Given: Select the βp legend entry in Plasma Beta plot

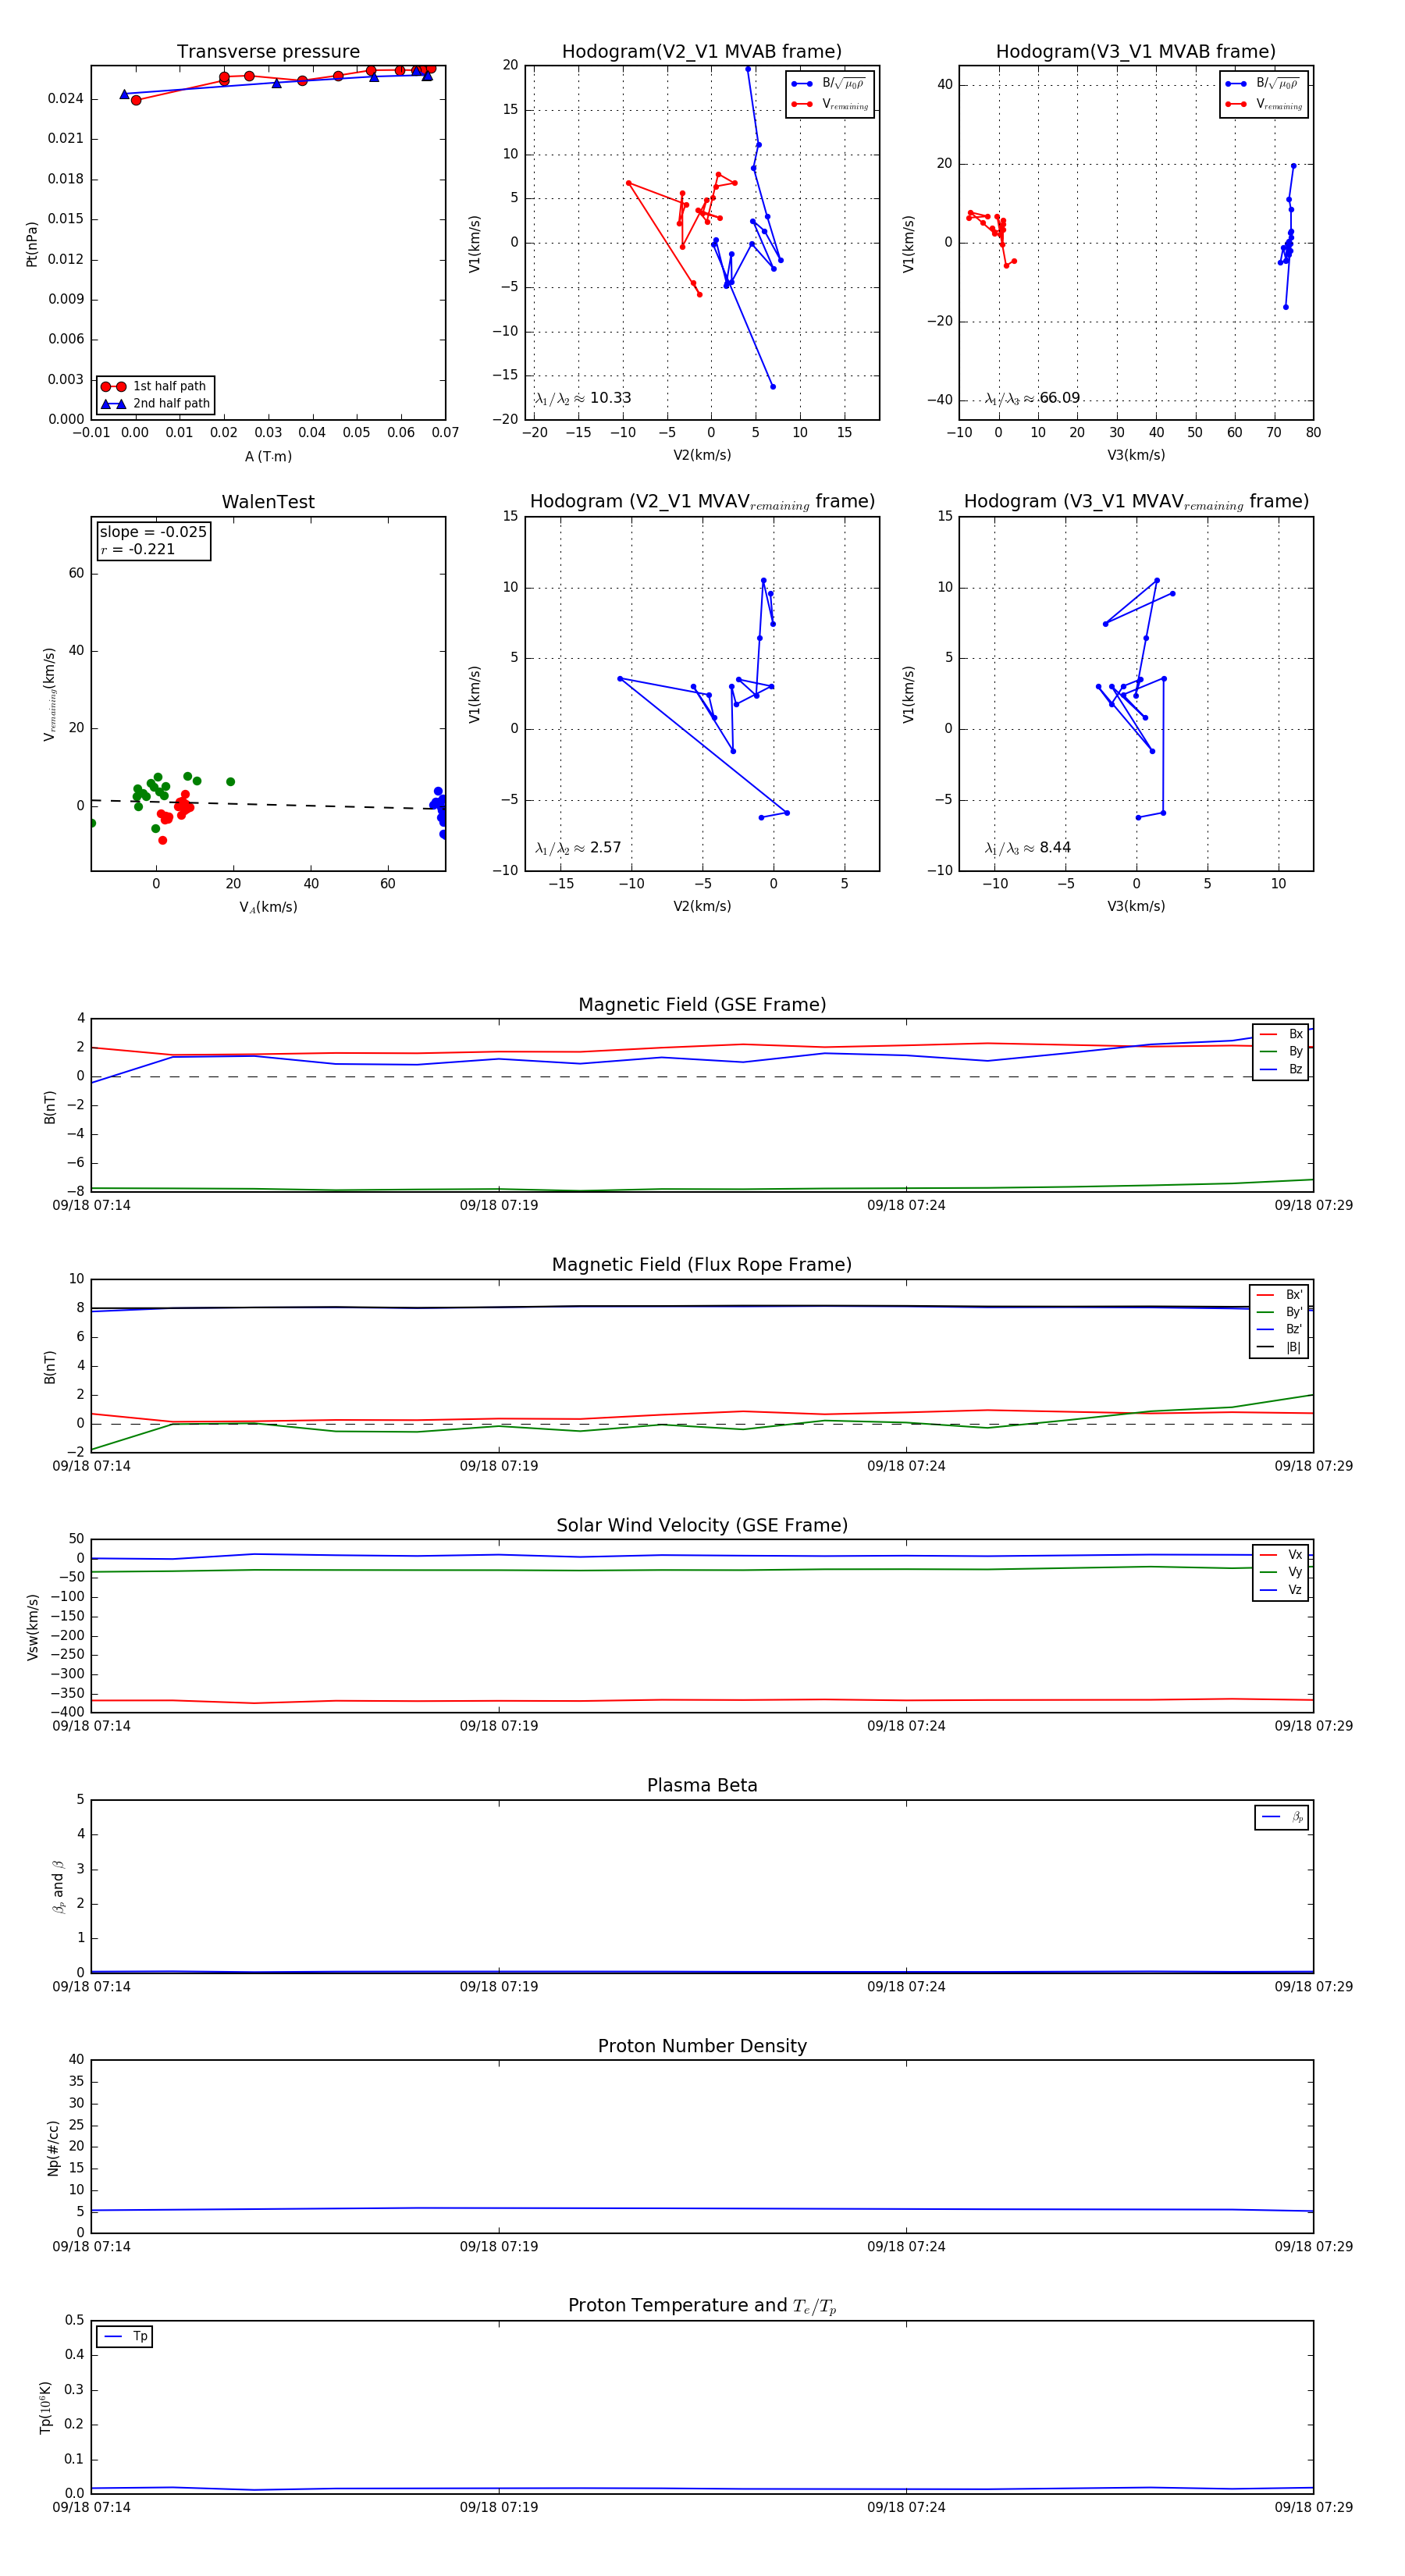Looking at the screenshot, I should click(1282, 1817).
